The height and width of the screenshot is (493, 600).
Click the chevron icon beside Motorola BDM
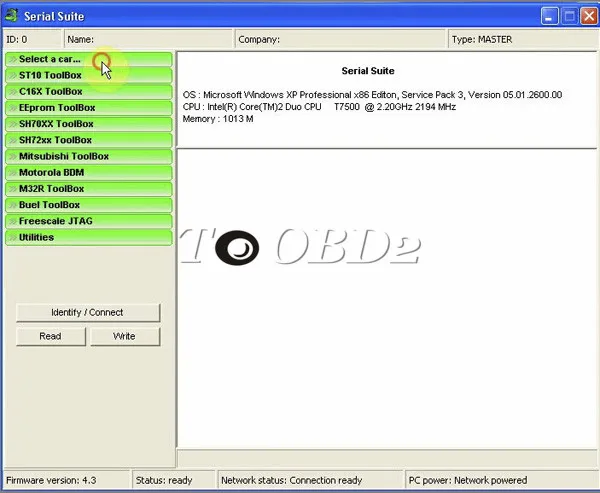pyautogui.click(x=13, y=173)
